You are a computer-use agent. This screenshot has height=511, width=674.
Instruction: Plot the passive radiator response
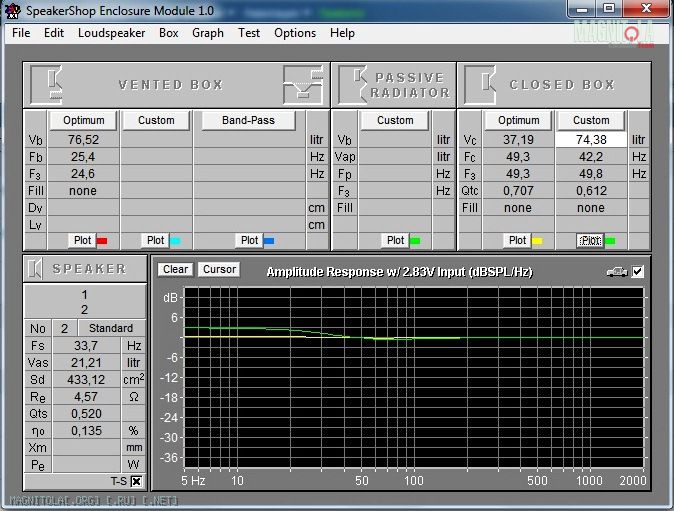[x=395, y=240]
